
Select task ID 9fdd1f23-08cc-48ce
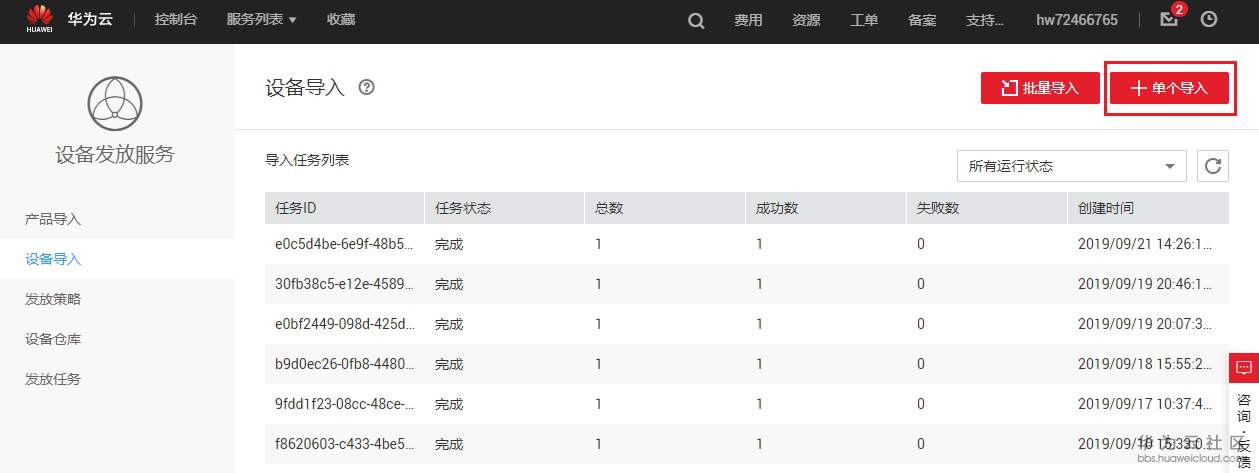pos(344,404)
